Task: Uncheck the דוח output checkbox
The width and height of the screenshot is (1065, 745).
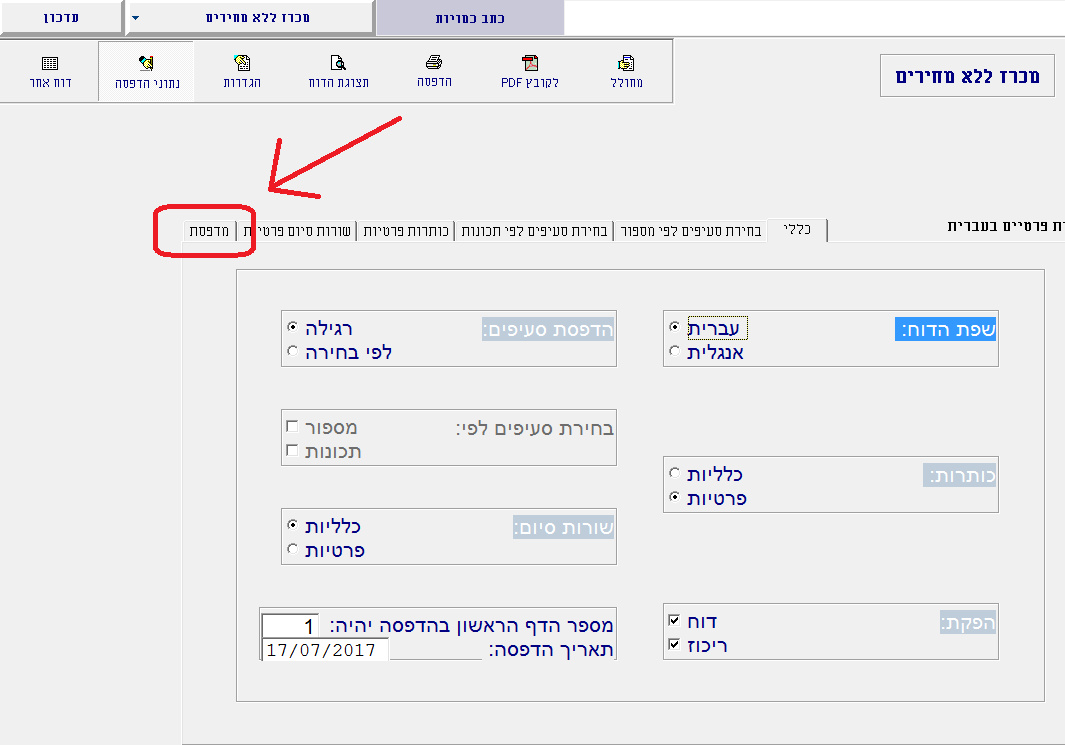Action: point(675,621)
